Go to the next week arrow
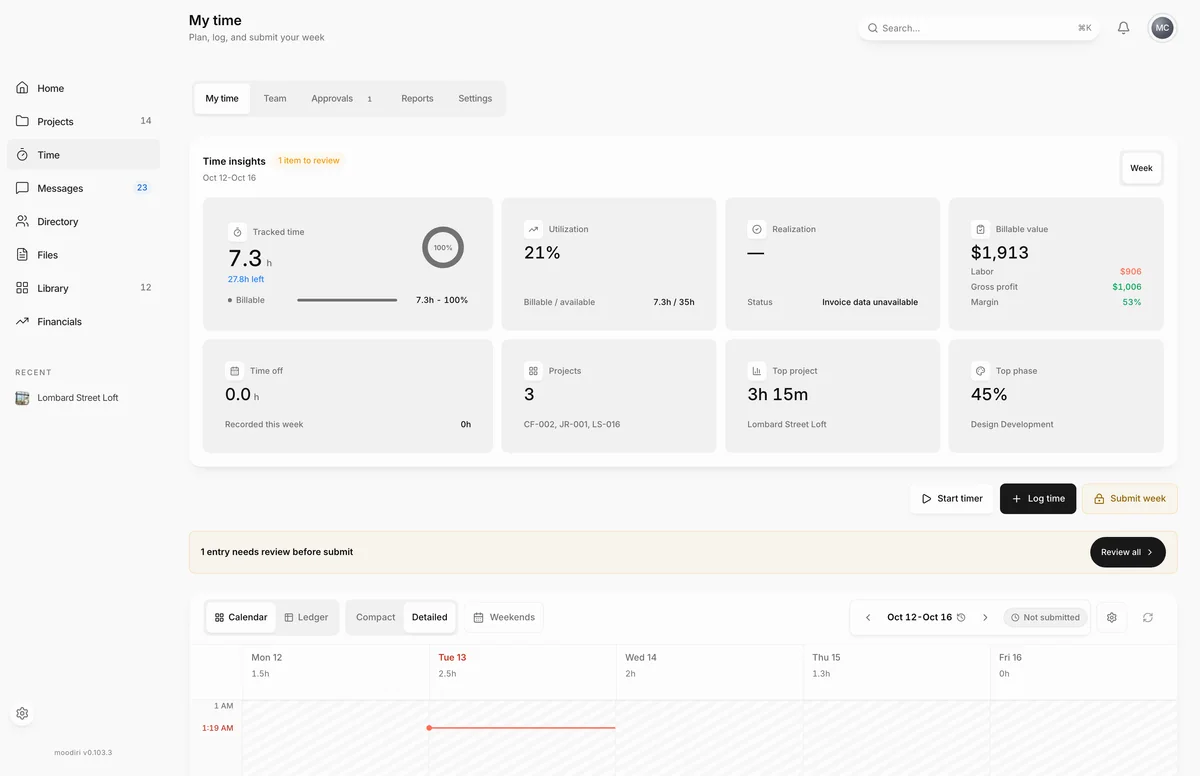 click(x=985, y=618)
